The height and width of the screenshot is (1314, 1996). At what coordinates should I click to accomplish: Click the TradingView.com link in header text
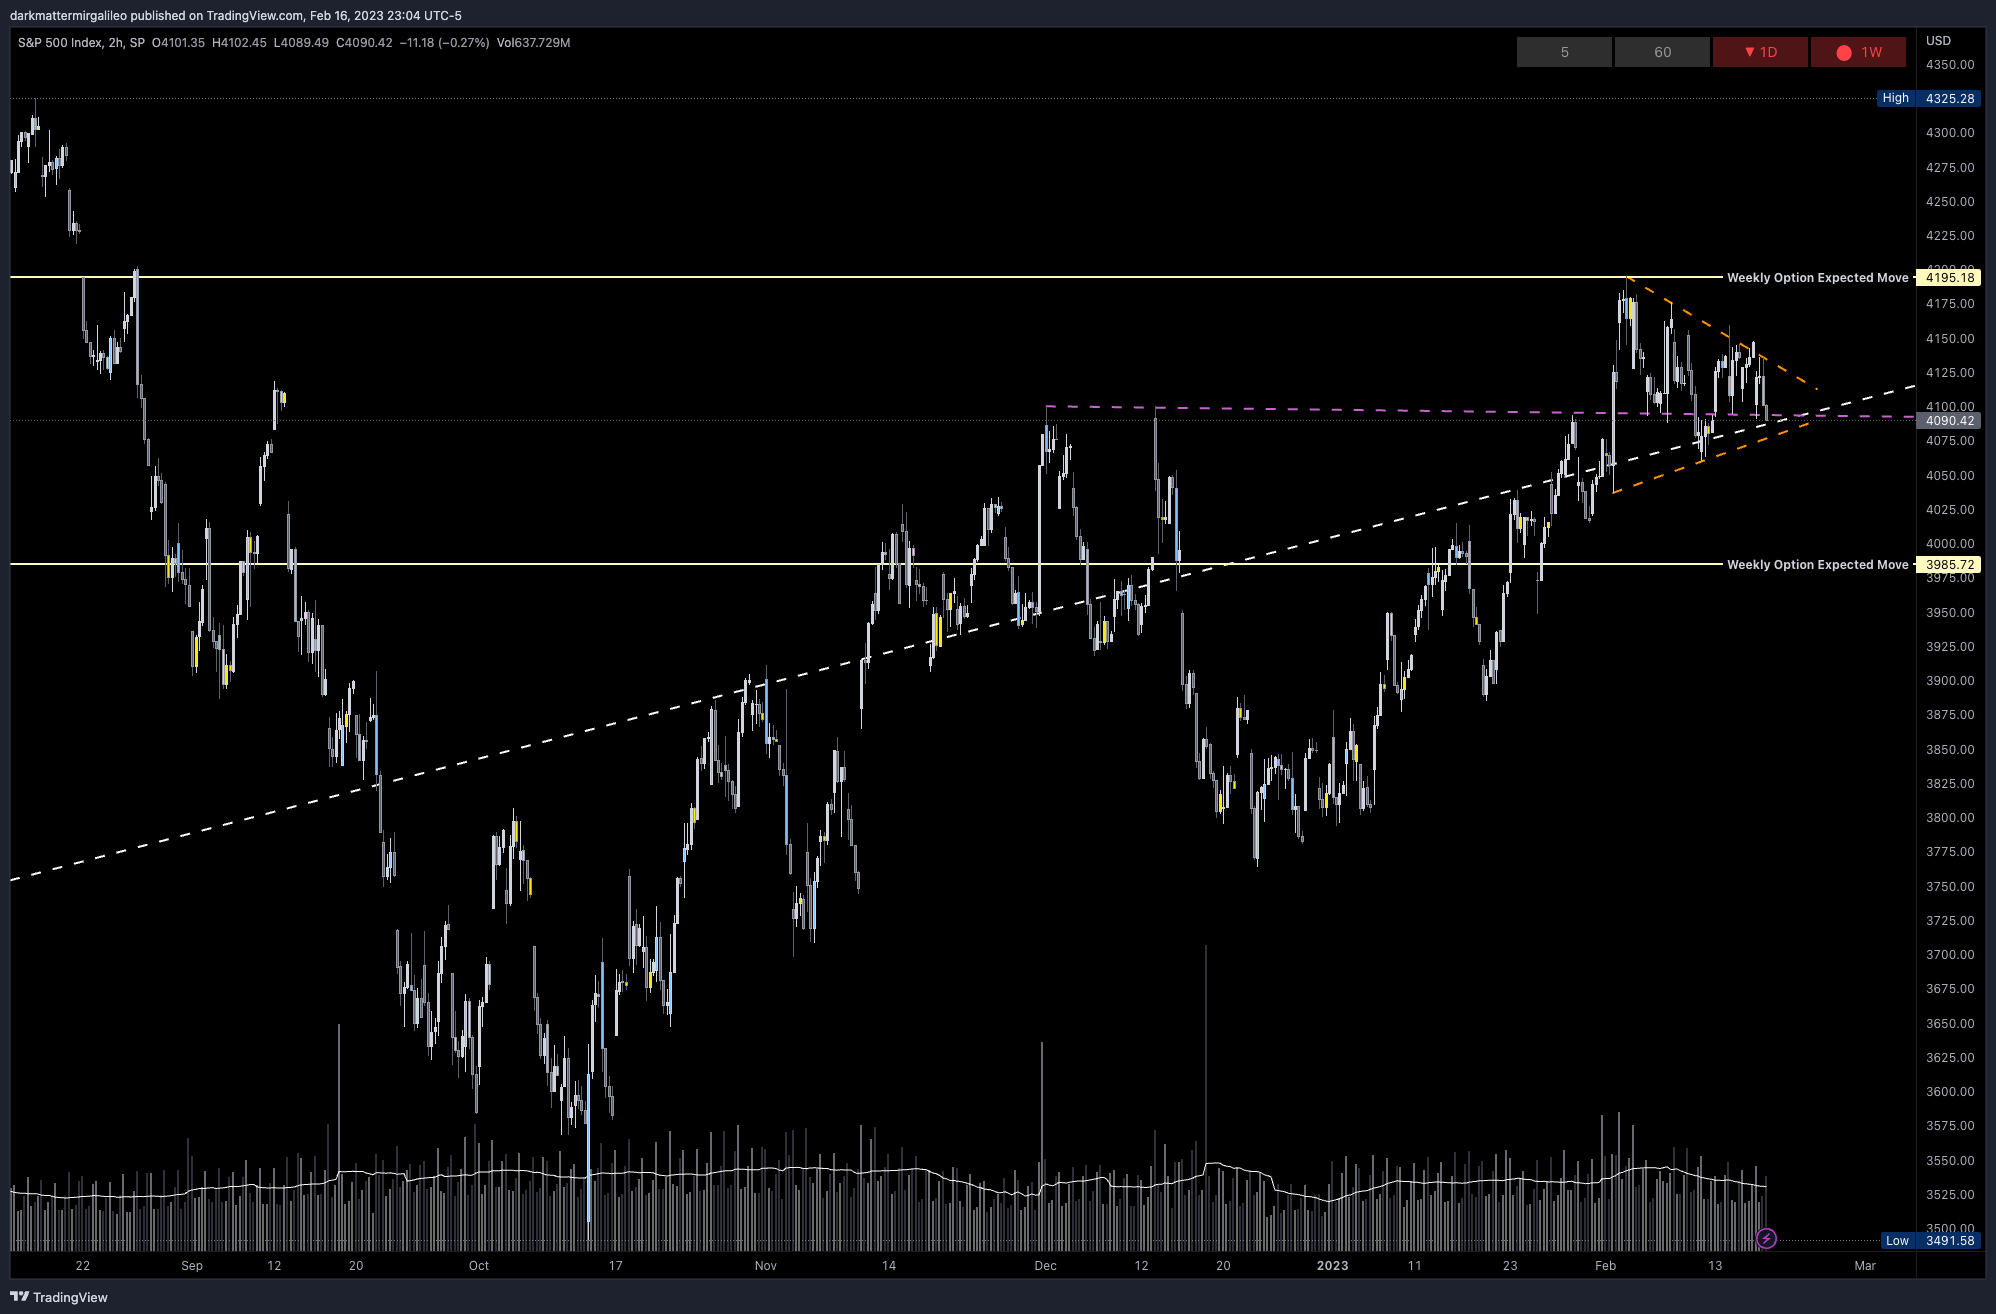255,16
